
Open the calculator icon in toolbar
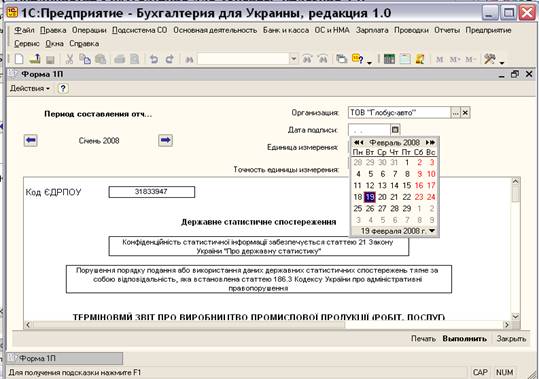[389, 59]
